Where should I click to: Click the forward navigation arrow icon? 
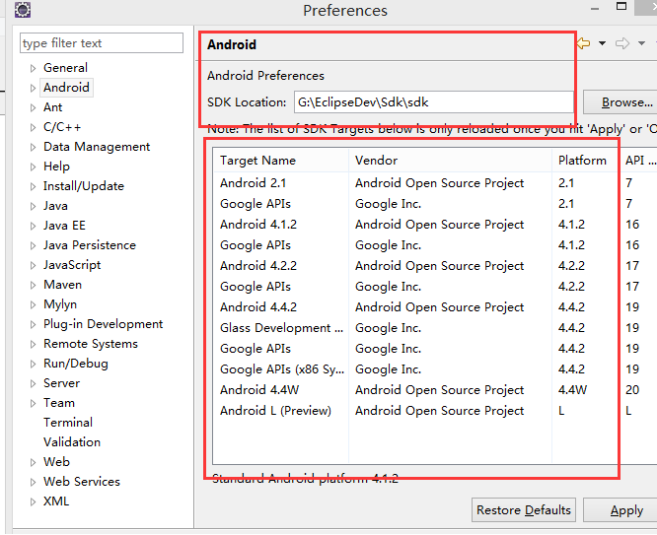click(x=622, y=43)
